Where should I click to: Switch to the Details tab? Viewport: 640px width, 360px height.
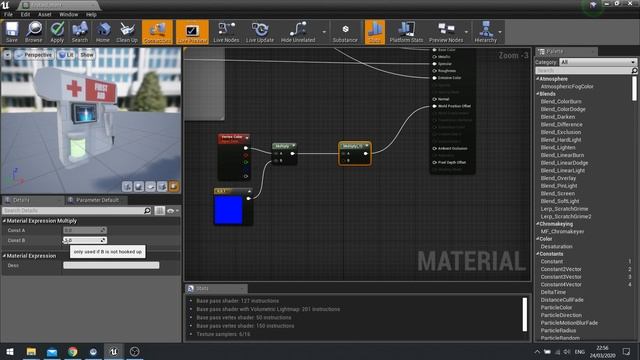(x=21, y=200)
